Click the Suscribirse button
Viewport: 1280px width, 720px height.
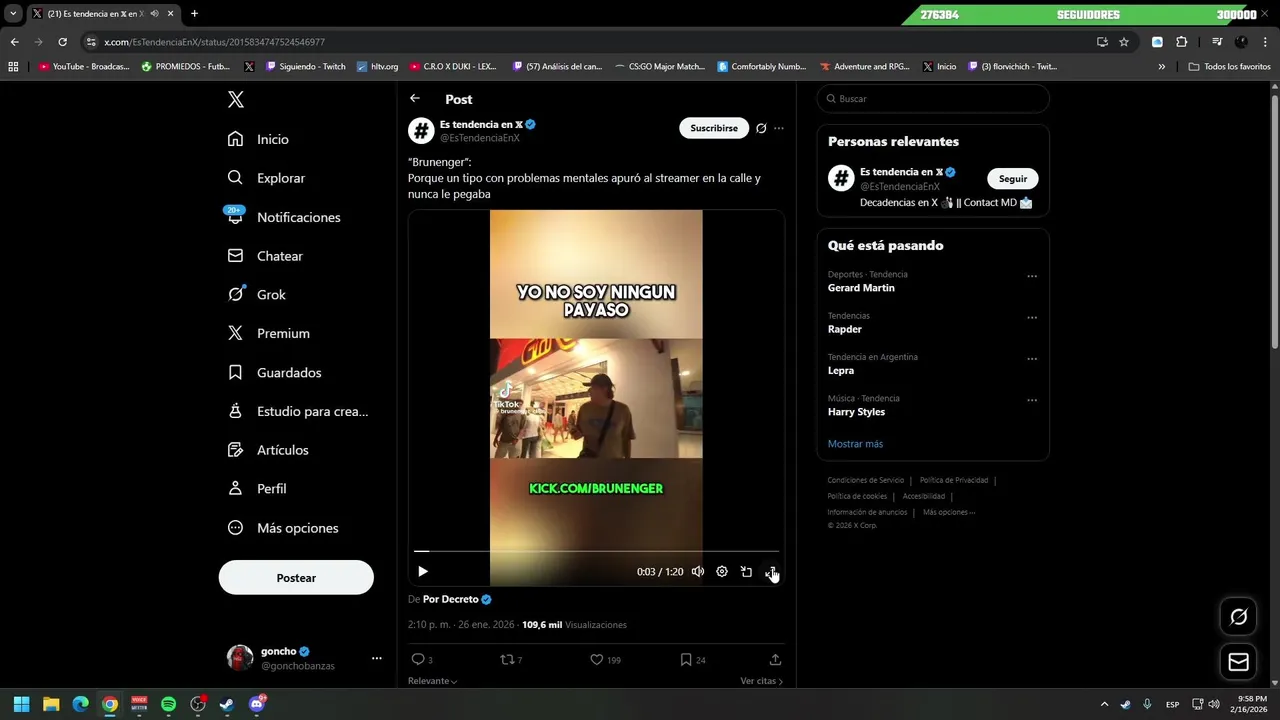[714, 128]
